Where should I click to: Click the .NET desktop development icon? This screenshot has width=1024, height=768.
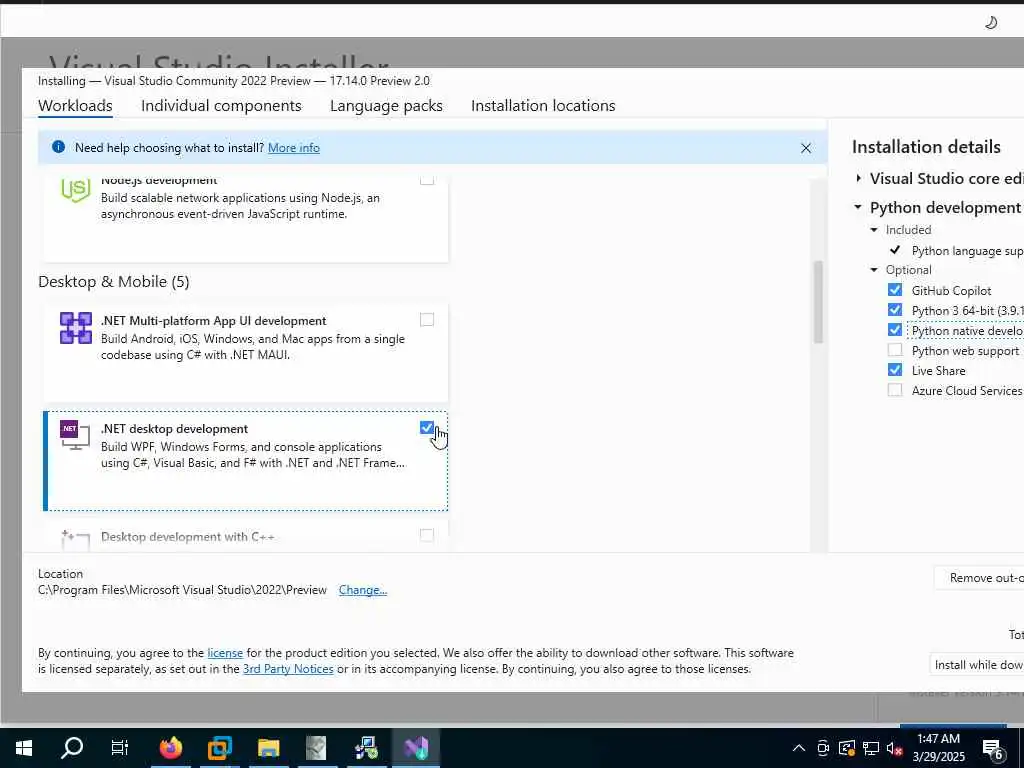tap(74, 435)
